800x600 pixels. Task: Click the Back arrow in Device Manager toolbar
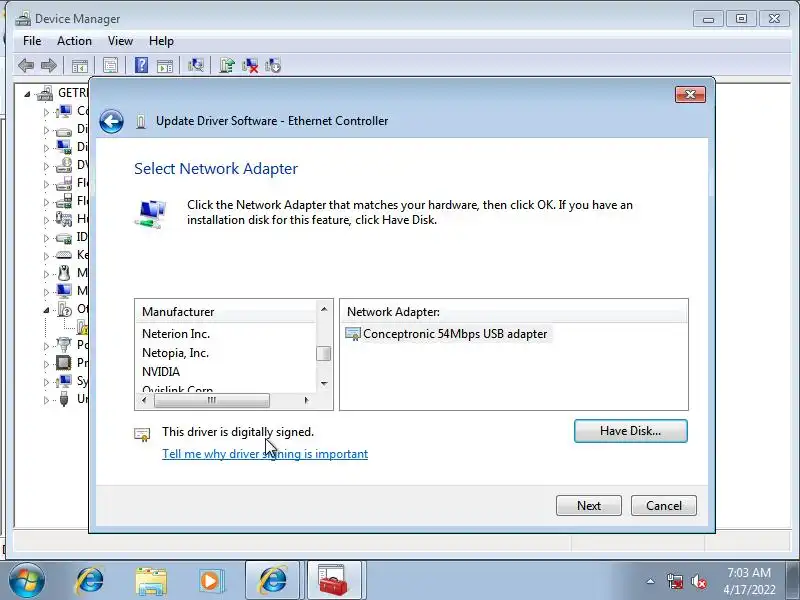[26, 66]
